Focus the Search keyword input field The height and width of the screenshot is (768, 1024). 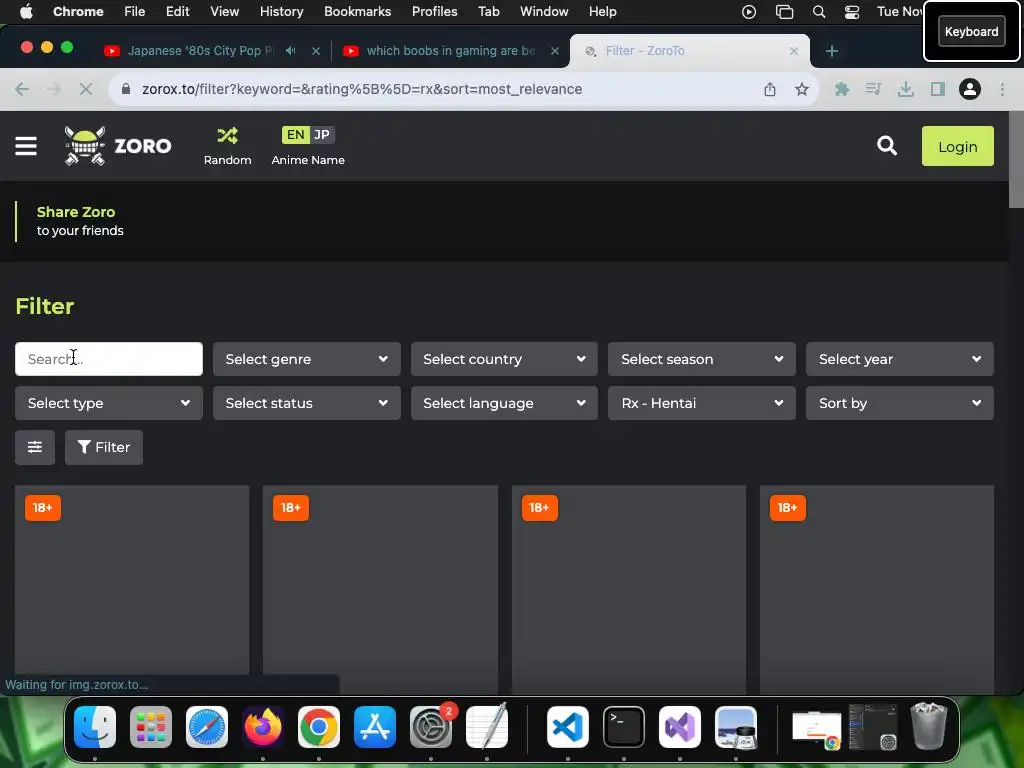point(108,359)
